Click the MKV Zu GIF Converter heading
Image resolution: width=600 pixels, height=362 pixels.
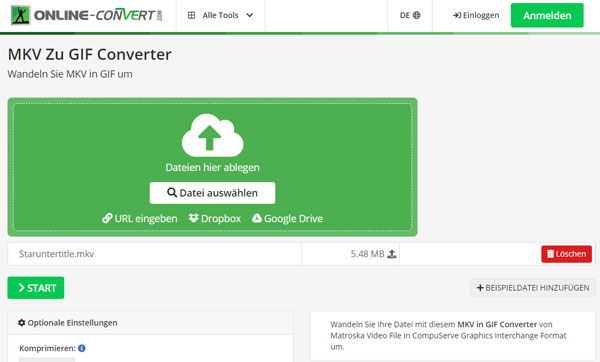(x=90, y=54)
